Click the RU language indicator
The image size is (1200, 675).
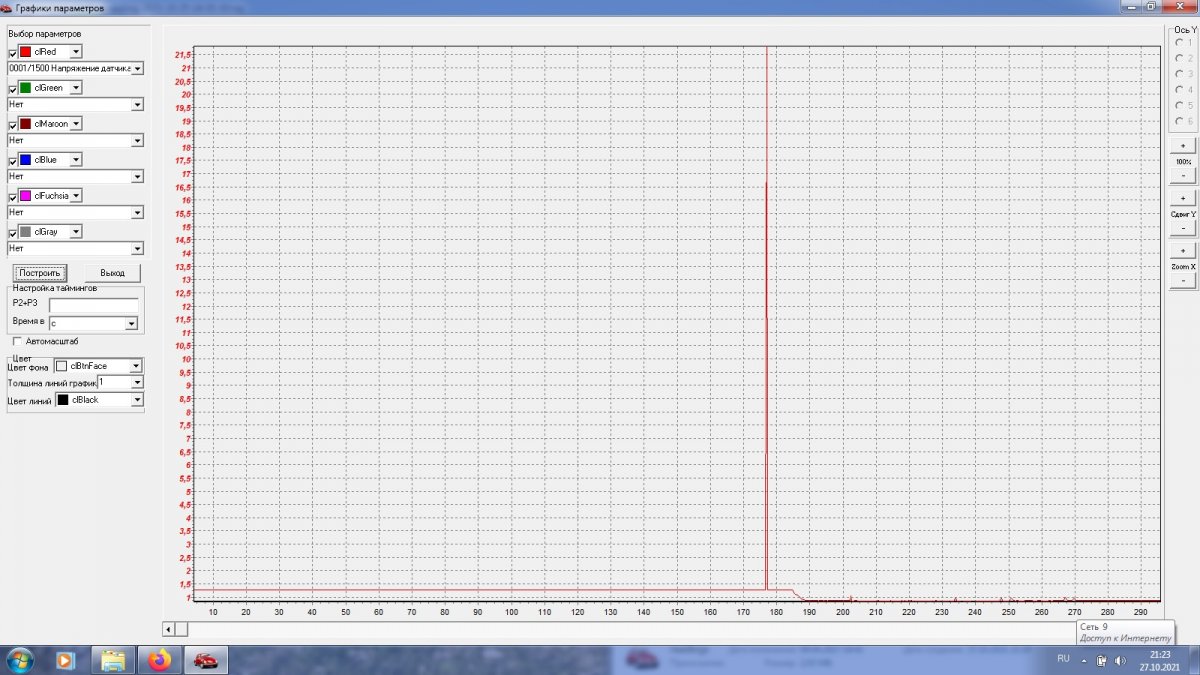[1063, 659]
